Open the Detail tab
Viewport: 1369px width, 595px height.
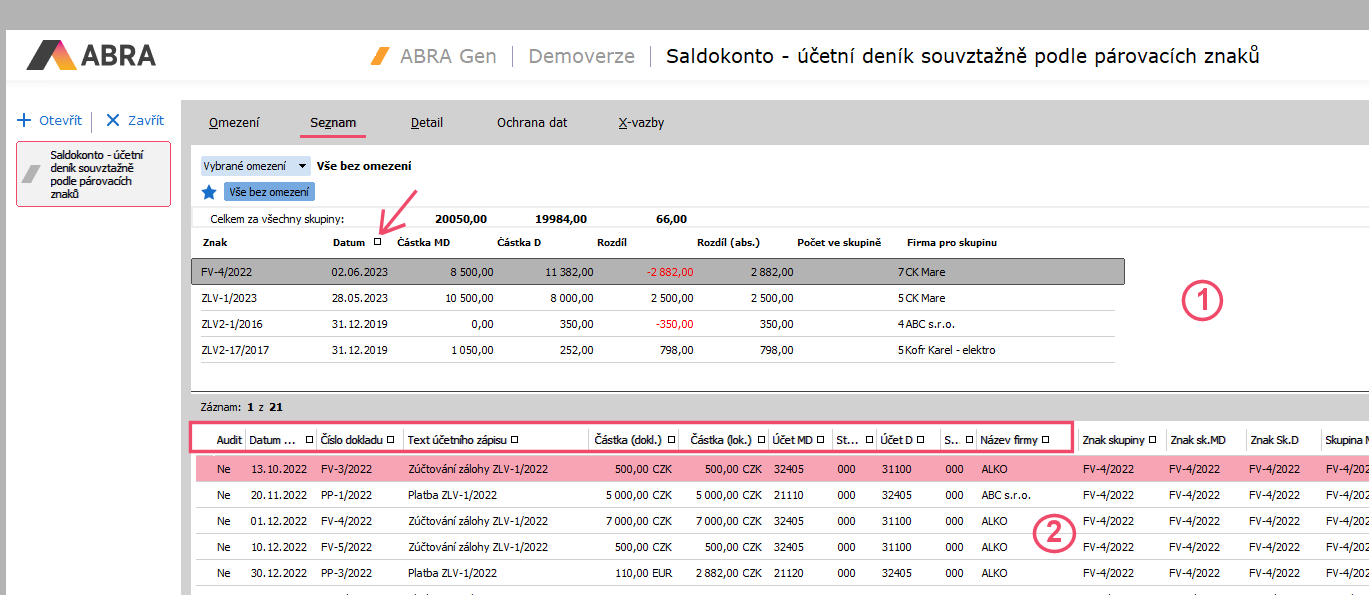click(426, 123)
